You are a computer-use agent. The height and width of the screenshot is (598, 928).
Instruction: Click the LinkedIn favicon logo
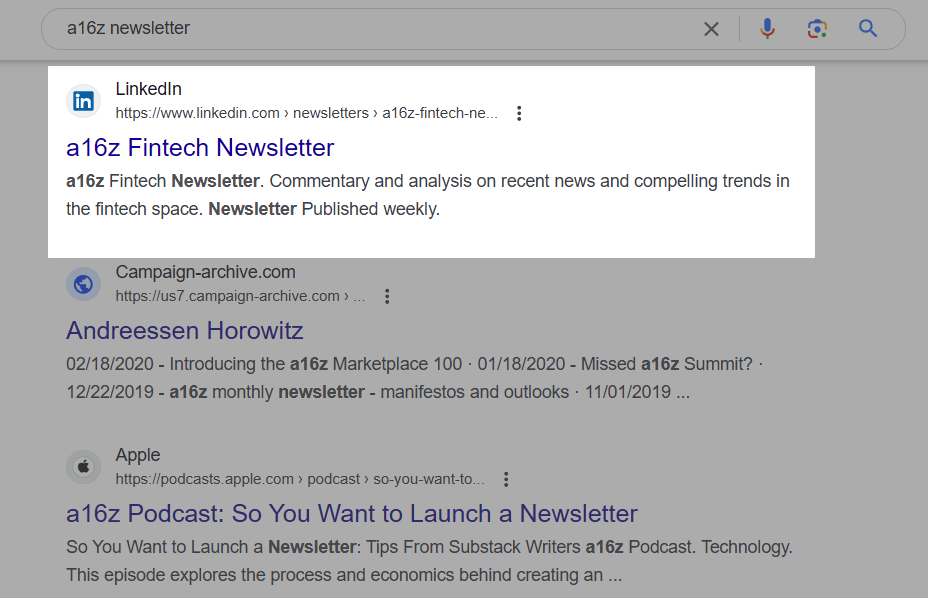point(83,101)
